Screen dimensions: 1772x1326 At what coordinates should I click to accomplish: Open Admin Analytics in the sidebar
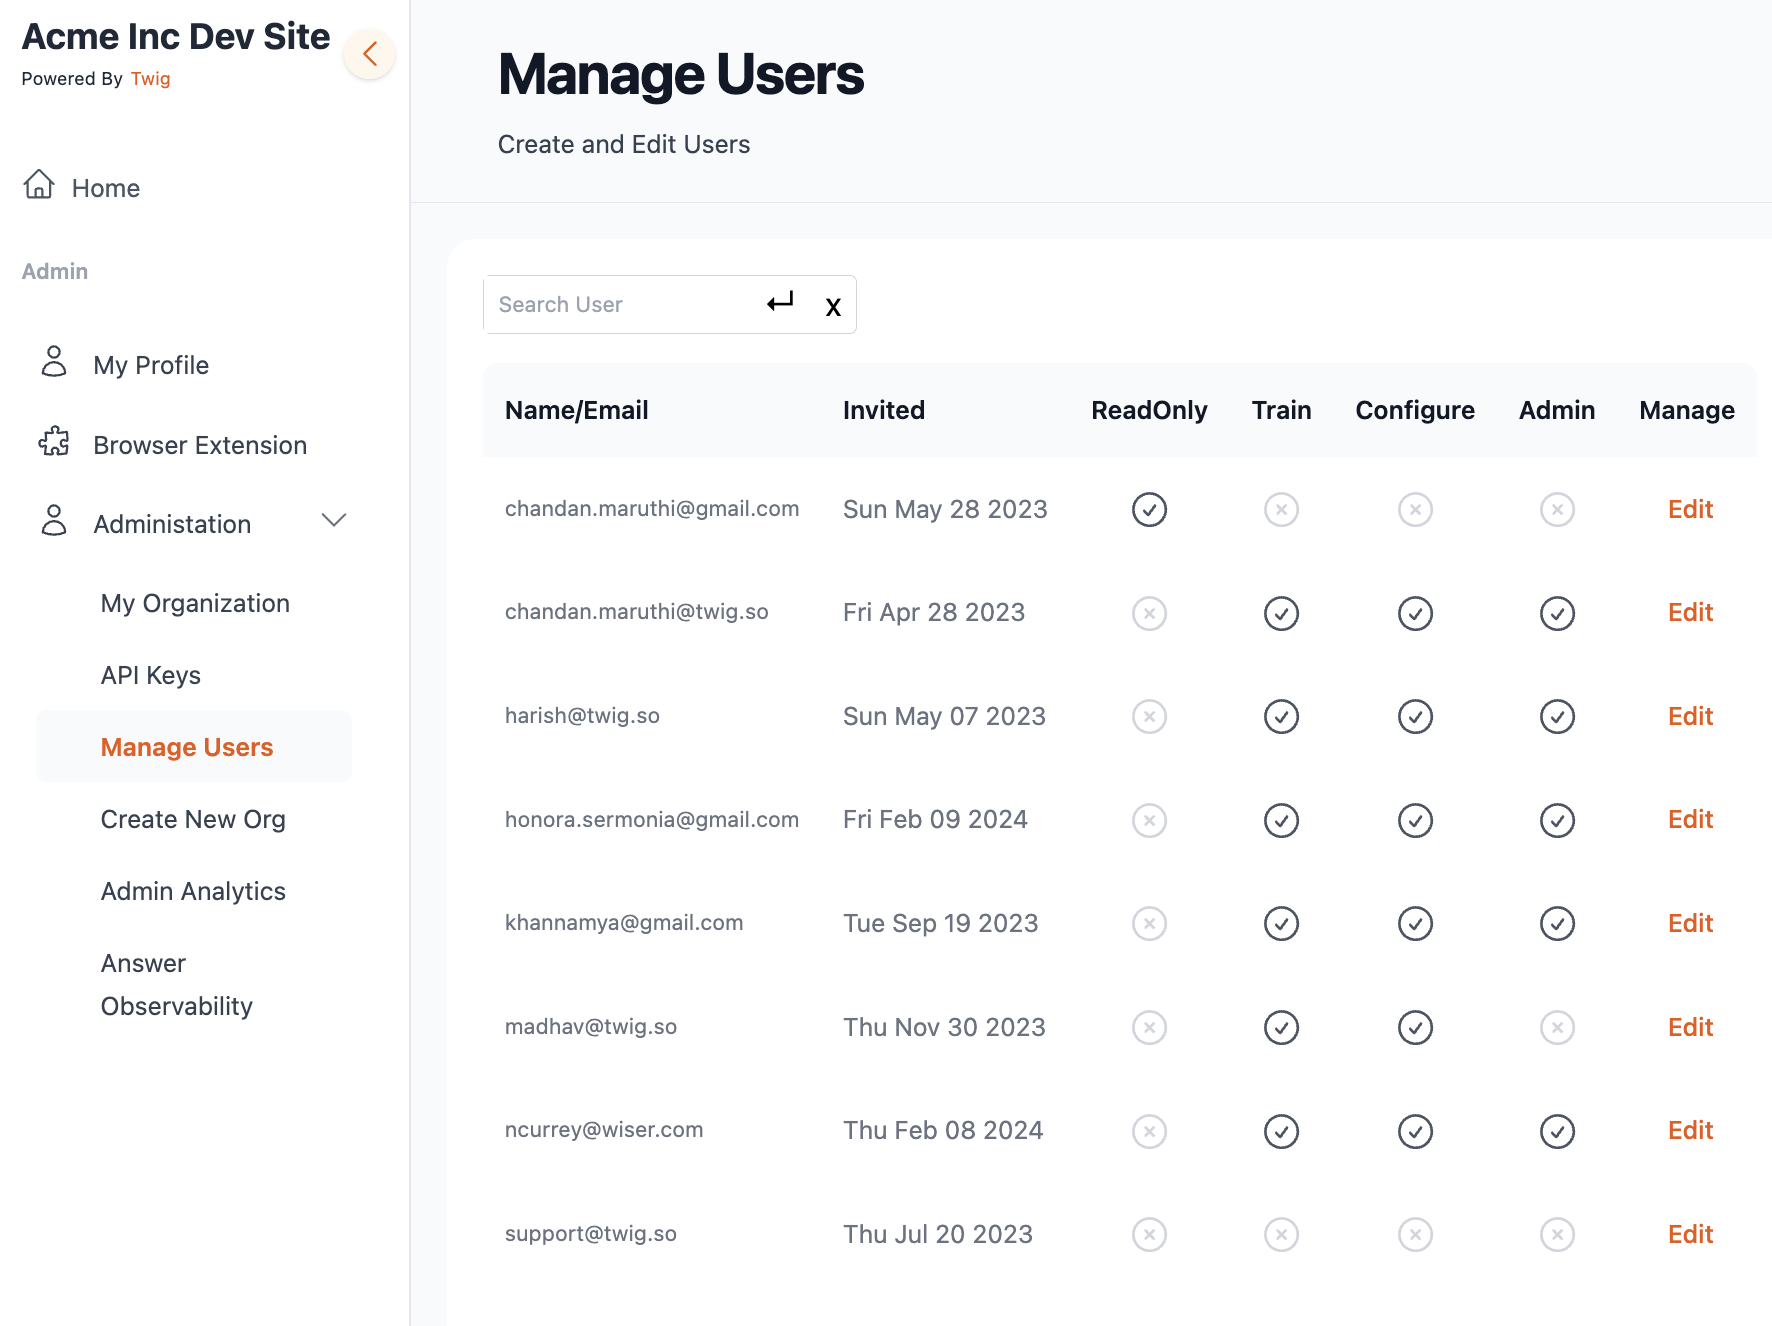pyautogui.click(x=193, y=892)
